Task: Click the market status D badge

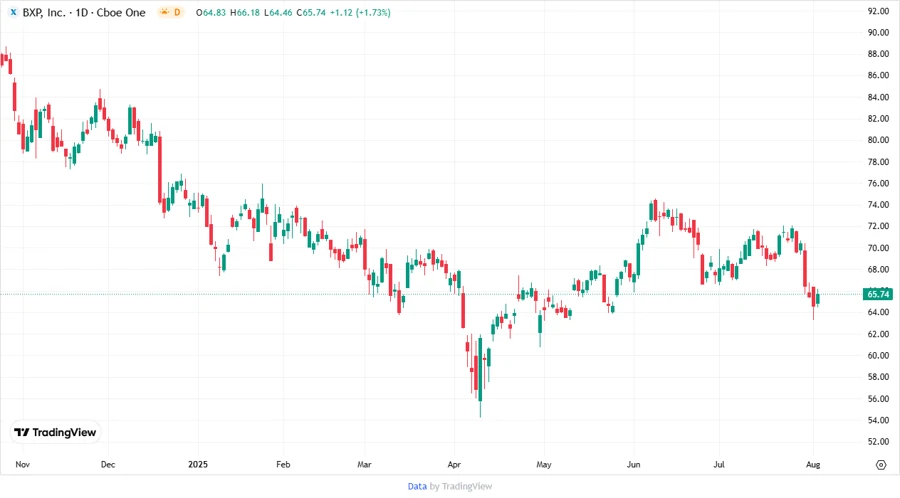Action: [170, 12]
